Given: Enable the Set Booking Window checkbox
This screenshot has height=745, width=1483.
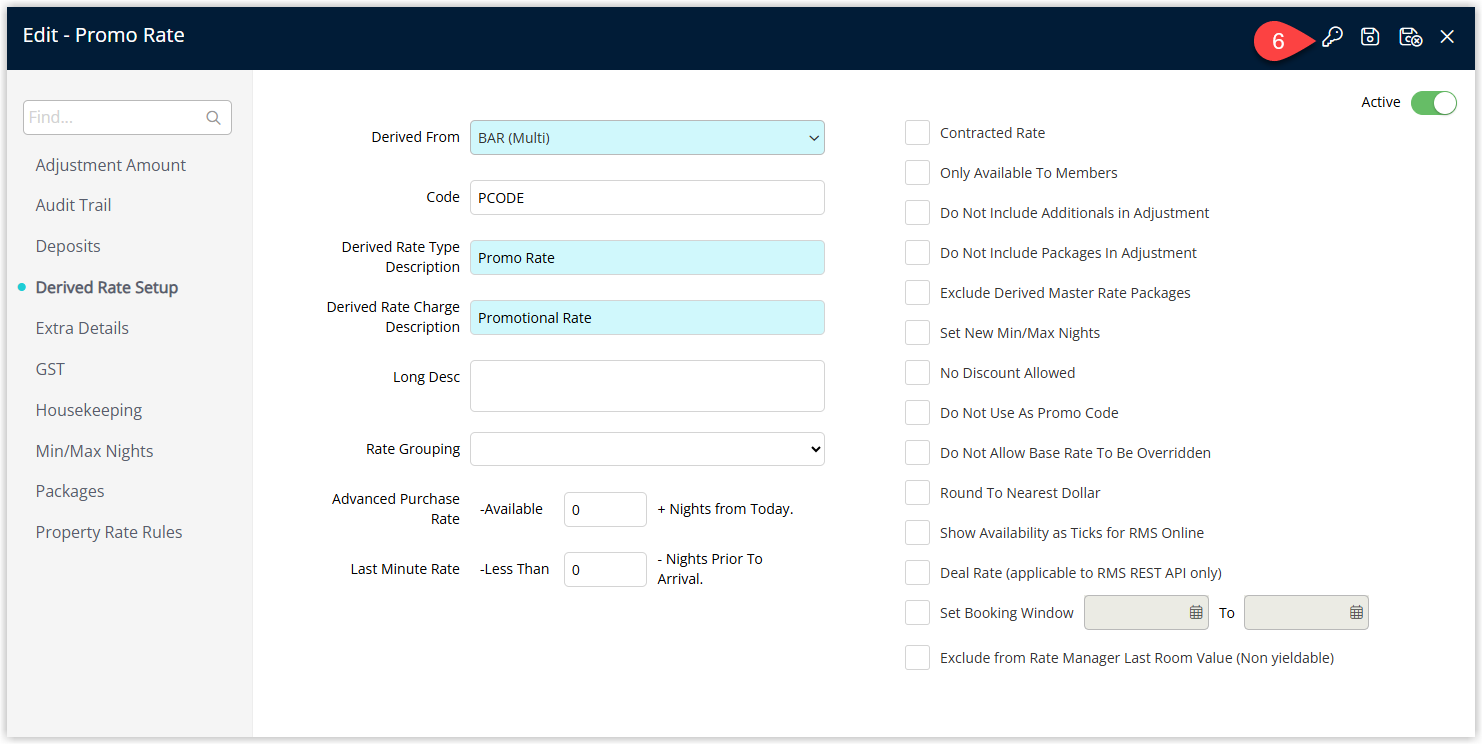Looking at the screenshot, I should pyautogui.click(x=917, y=613).
